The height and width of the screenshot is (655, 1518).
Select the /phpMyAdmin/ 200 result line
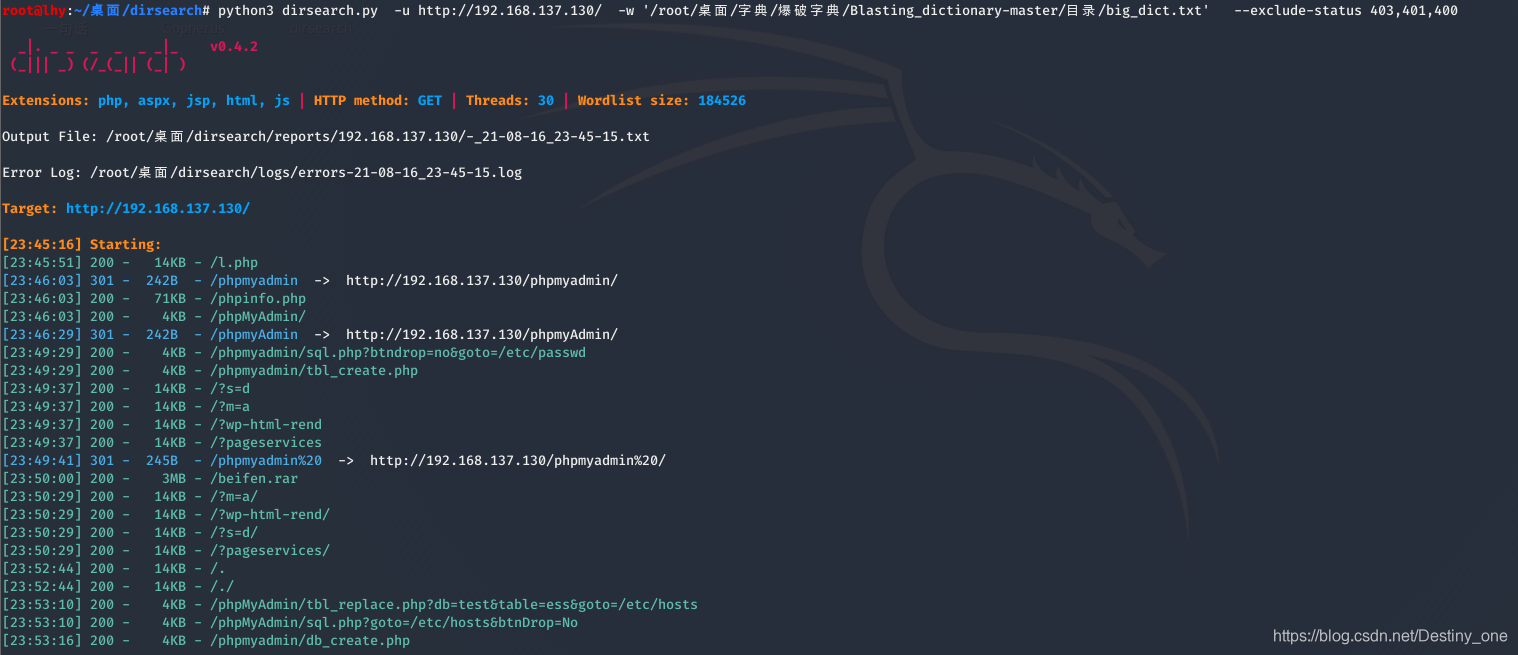point(154,316)
